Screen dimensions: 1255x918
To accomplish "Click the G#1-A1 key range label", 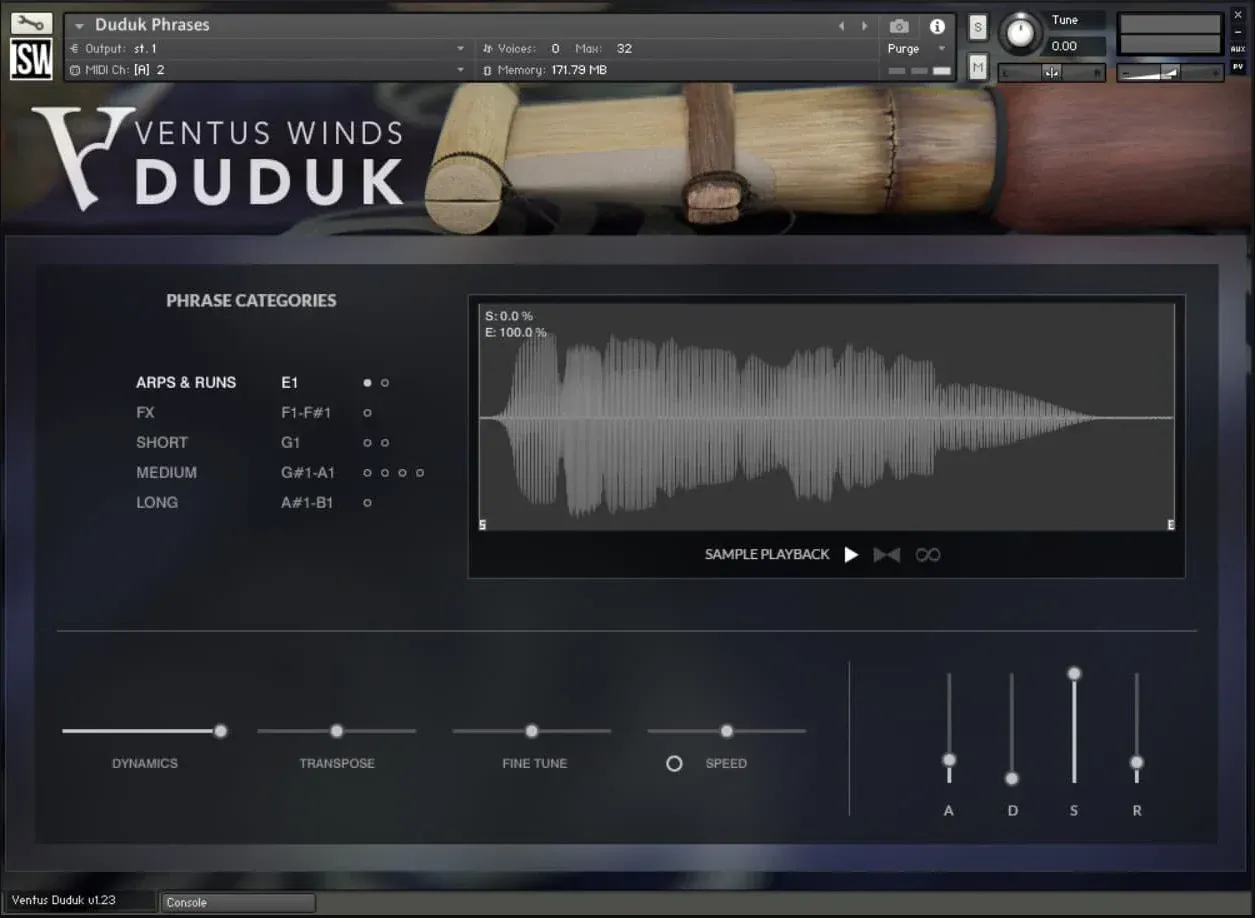I will pyautogui.click(x=308, y=472).
